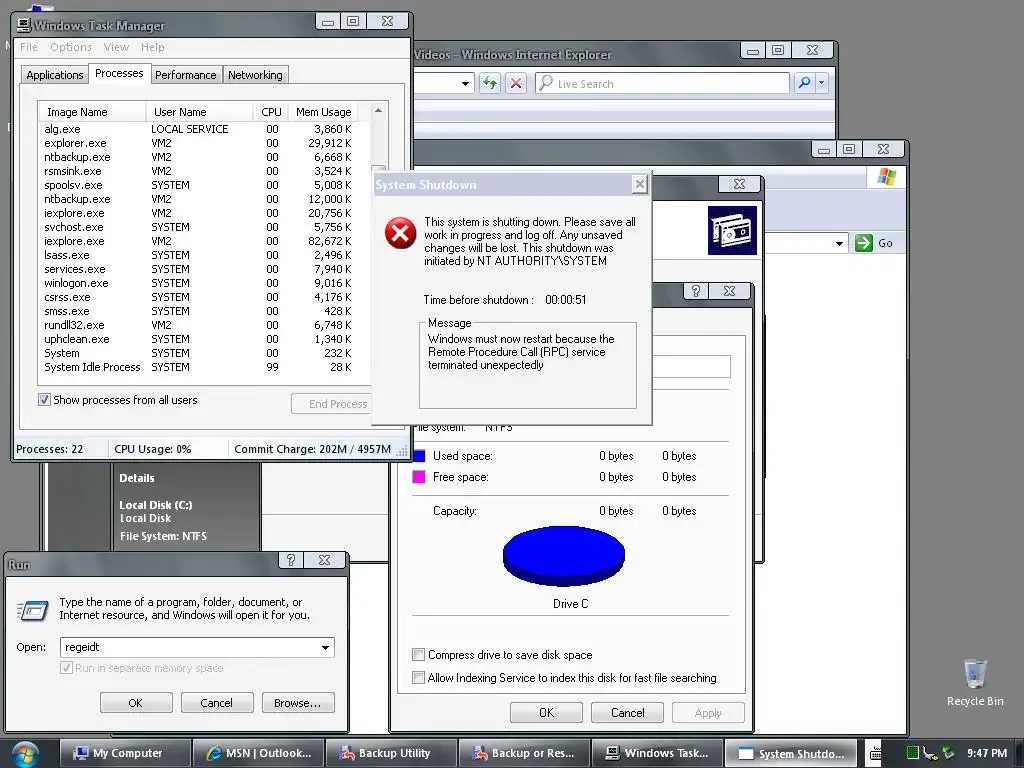This screenshot has height=768, width=1024.
Task: Open the Options menu in Task Manager
Action: pyautogui.click(x=71, y=47)
